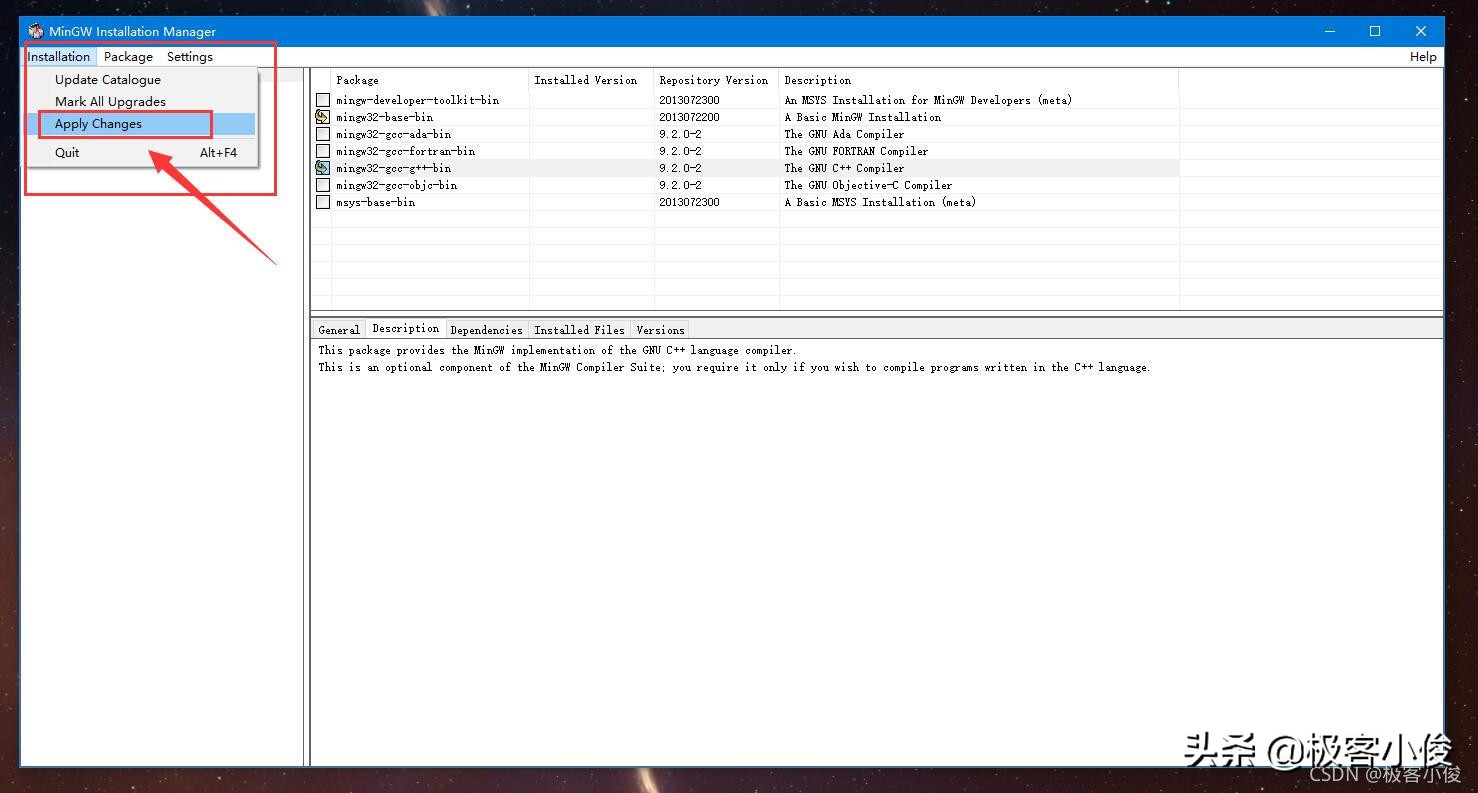1478x793 pixels.
Task: Toggle mingw-developer-toolkit-bin package checkbox
Action: (323, 100)
